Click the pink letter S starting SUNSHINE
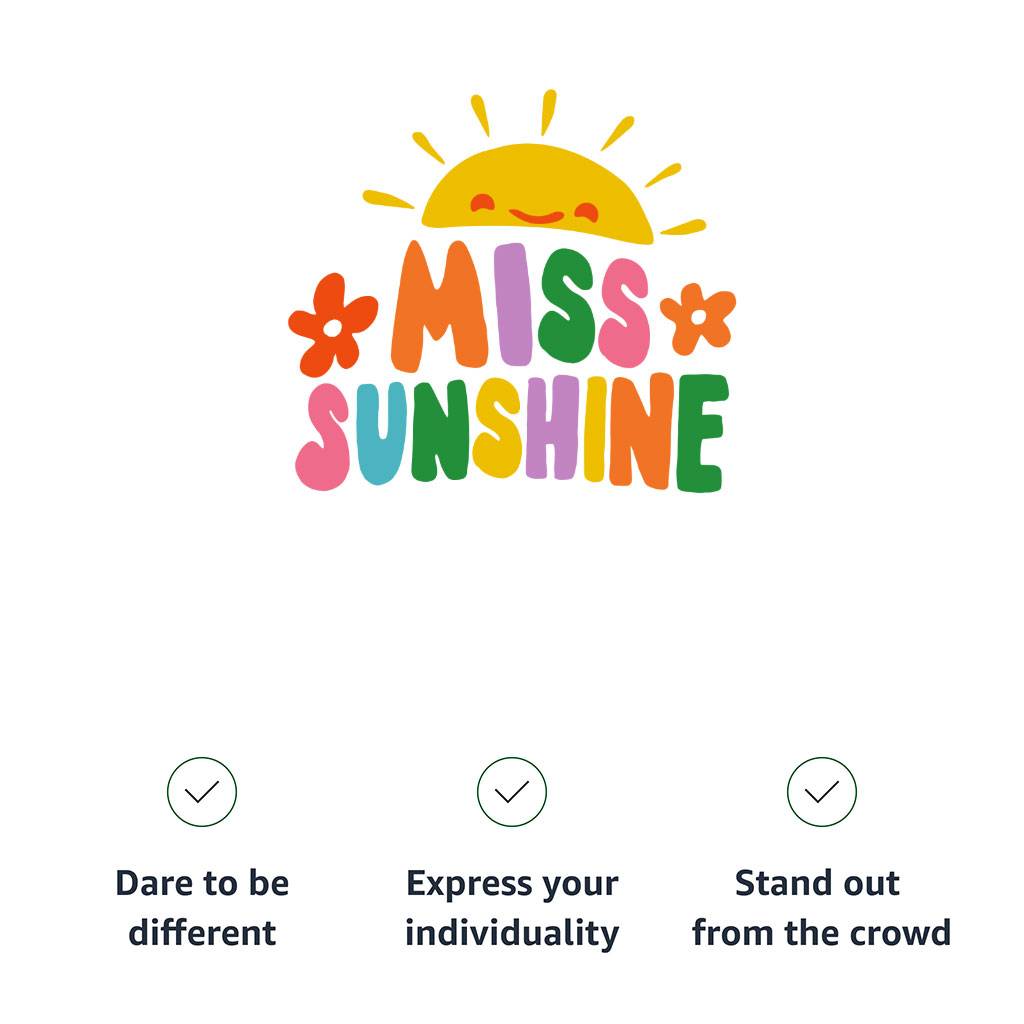The height and width of the screenshot is (1024, 1024). 324,438
